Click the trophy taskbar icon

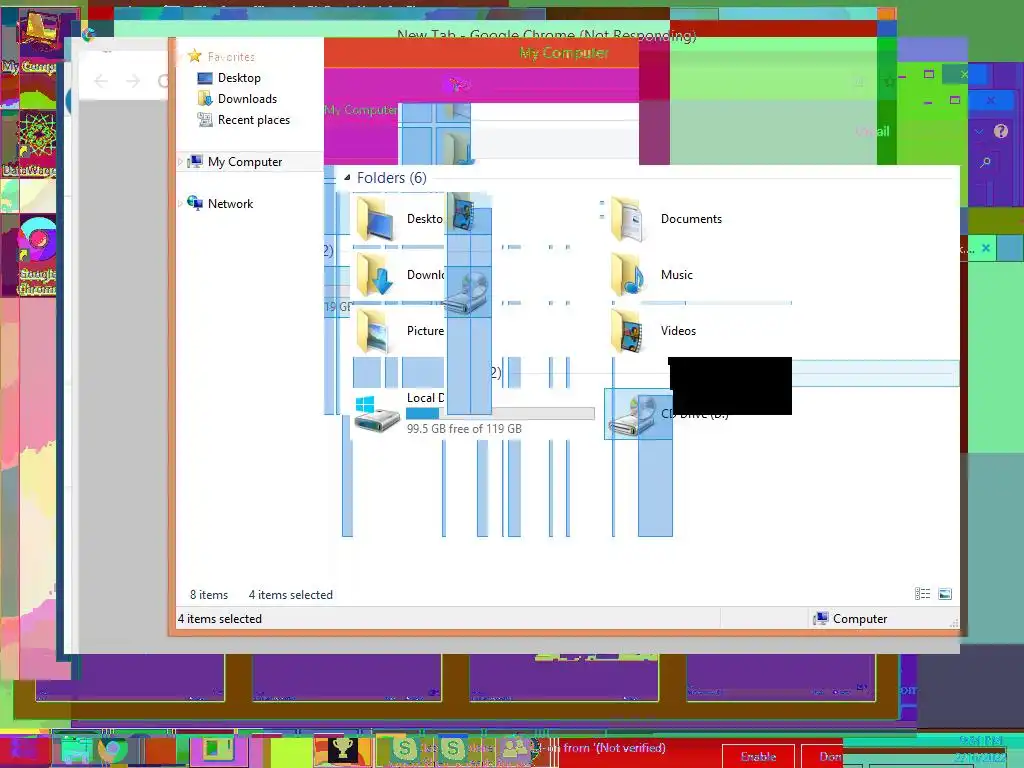[343, 749]
